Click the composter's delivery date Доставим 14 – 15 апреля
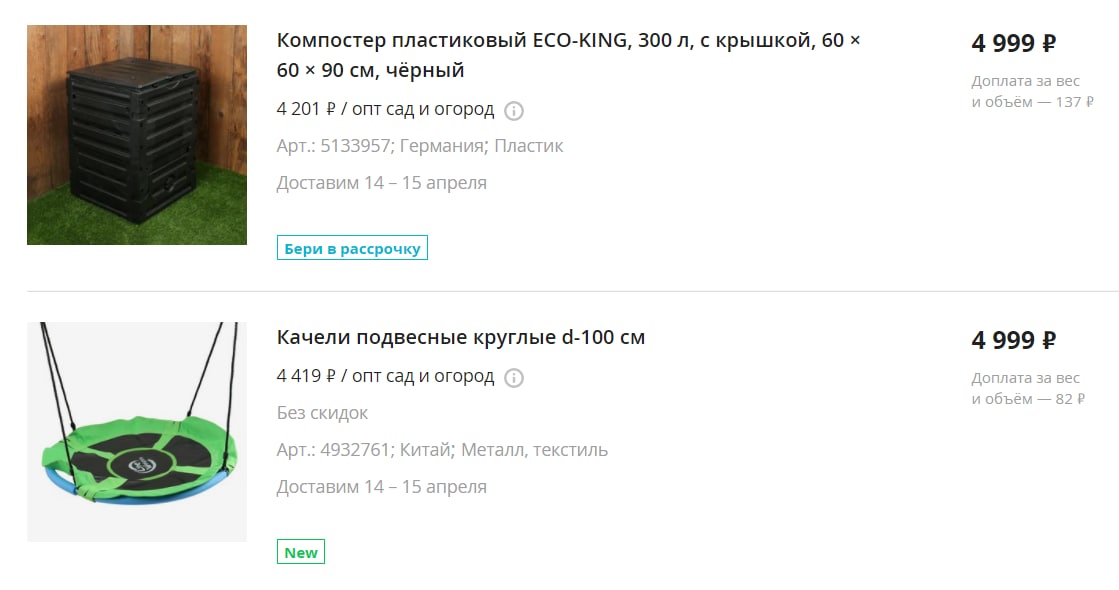The height and width of the screenshot is (590, 1119). (x=382, y=183)
